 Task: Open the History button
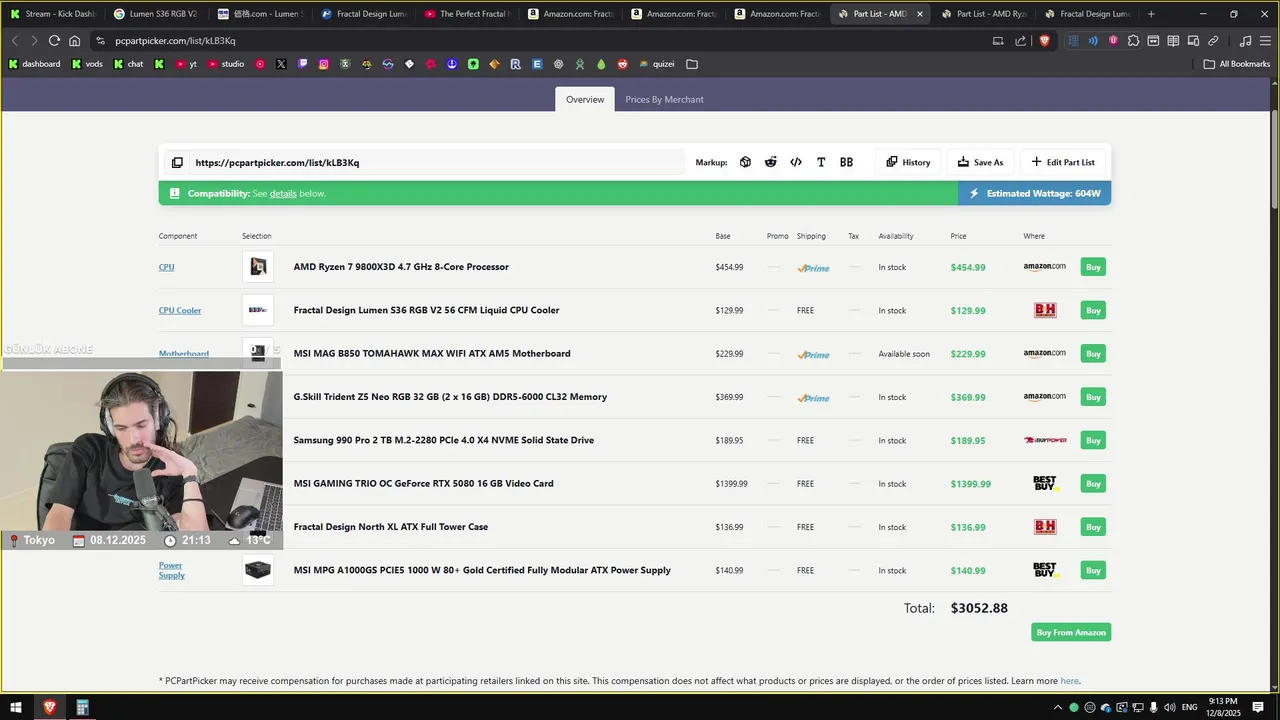coord(908,162)
